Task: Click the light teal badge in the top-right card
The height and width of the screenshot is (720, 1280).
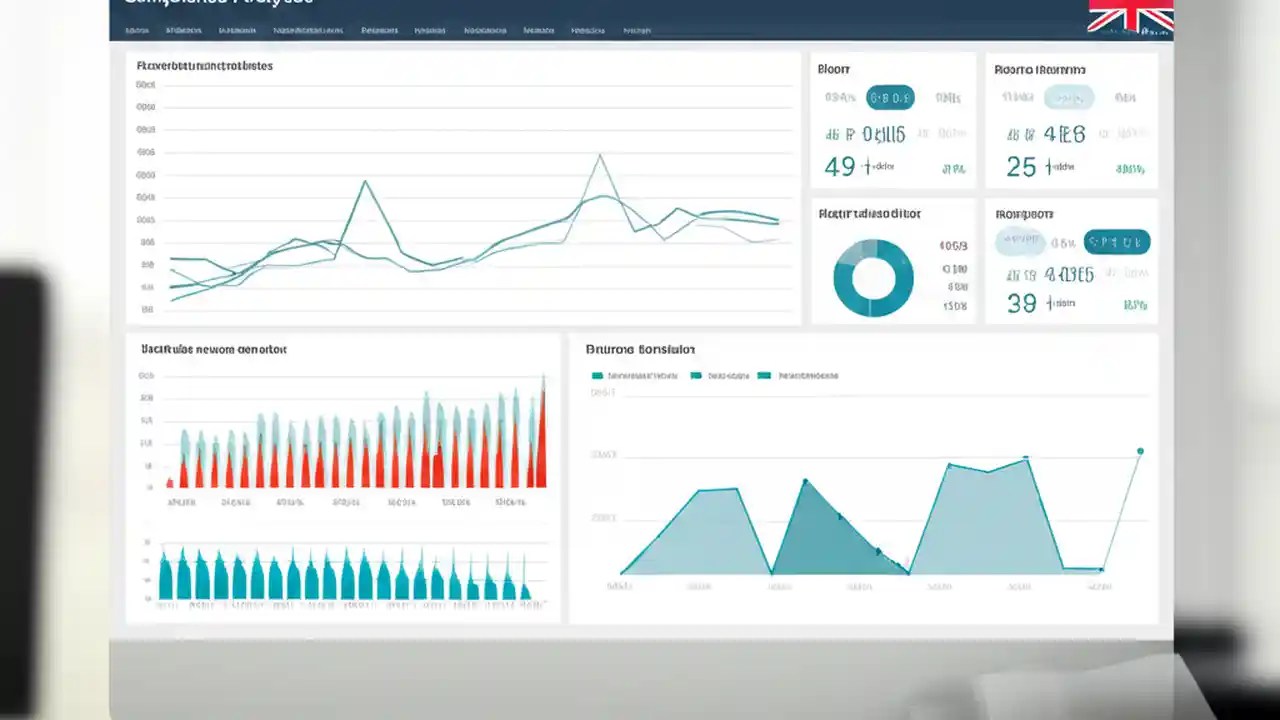Action: click(x=1069, y=97)
